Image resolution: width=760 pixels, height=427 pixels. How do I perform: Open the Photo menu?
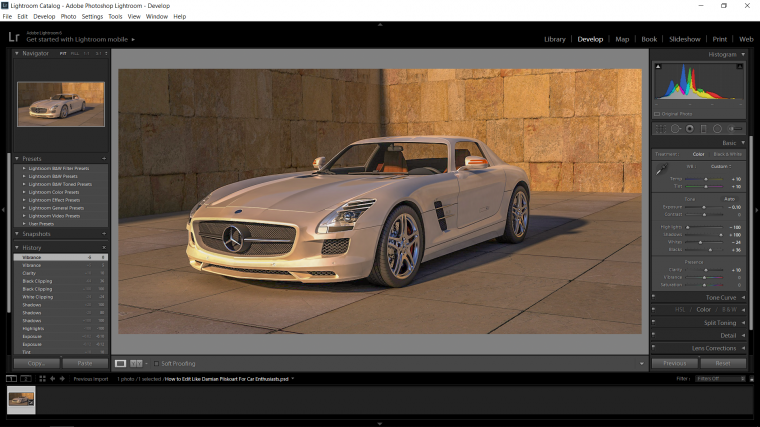[x=68, y=16]
